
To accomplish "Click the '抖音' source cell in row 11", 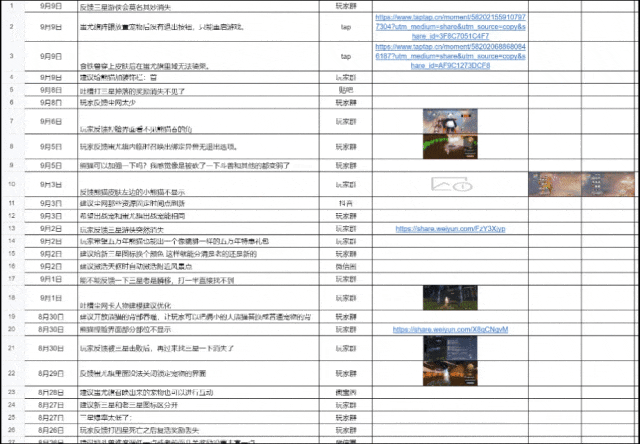I will tap(346, 203).
